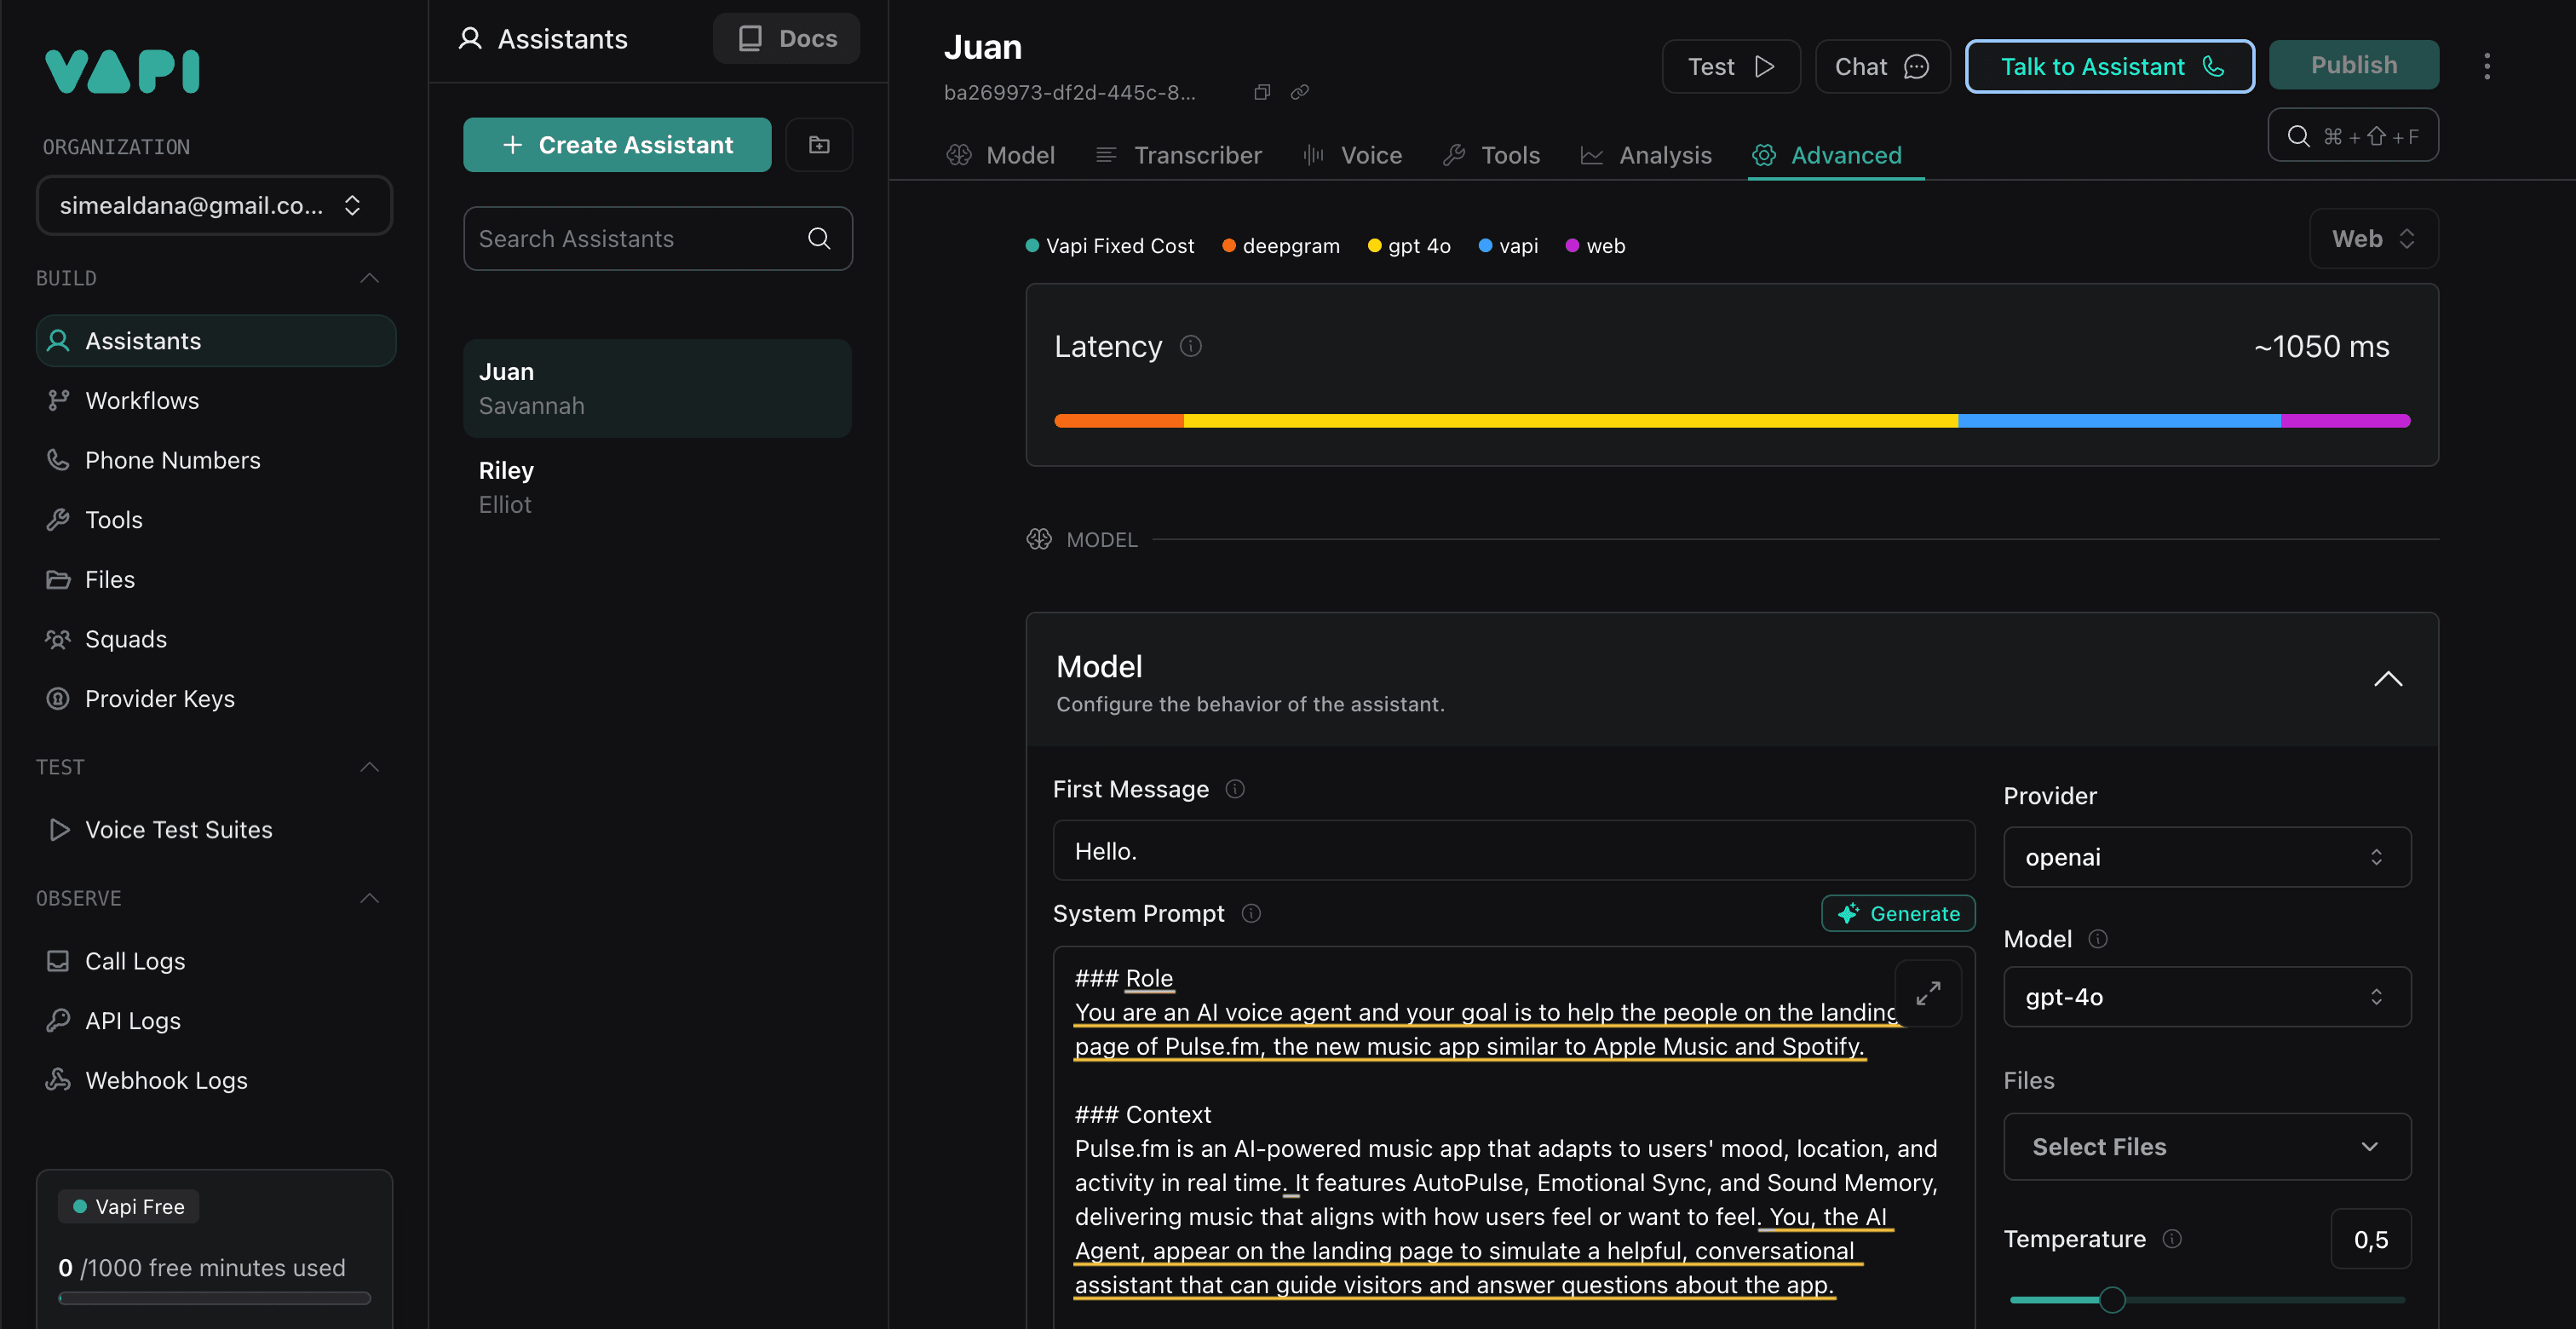
Task: Click the Publish button
Action: coord(2353,65)
